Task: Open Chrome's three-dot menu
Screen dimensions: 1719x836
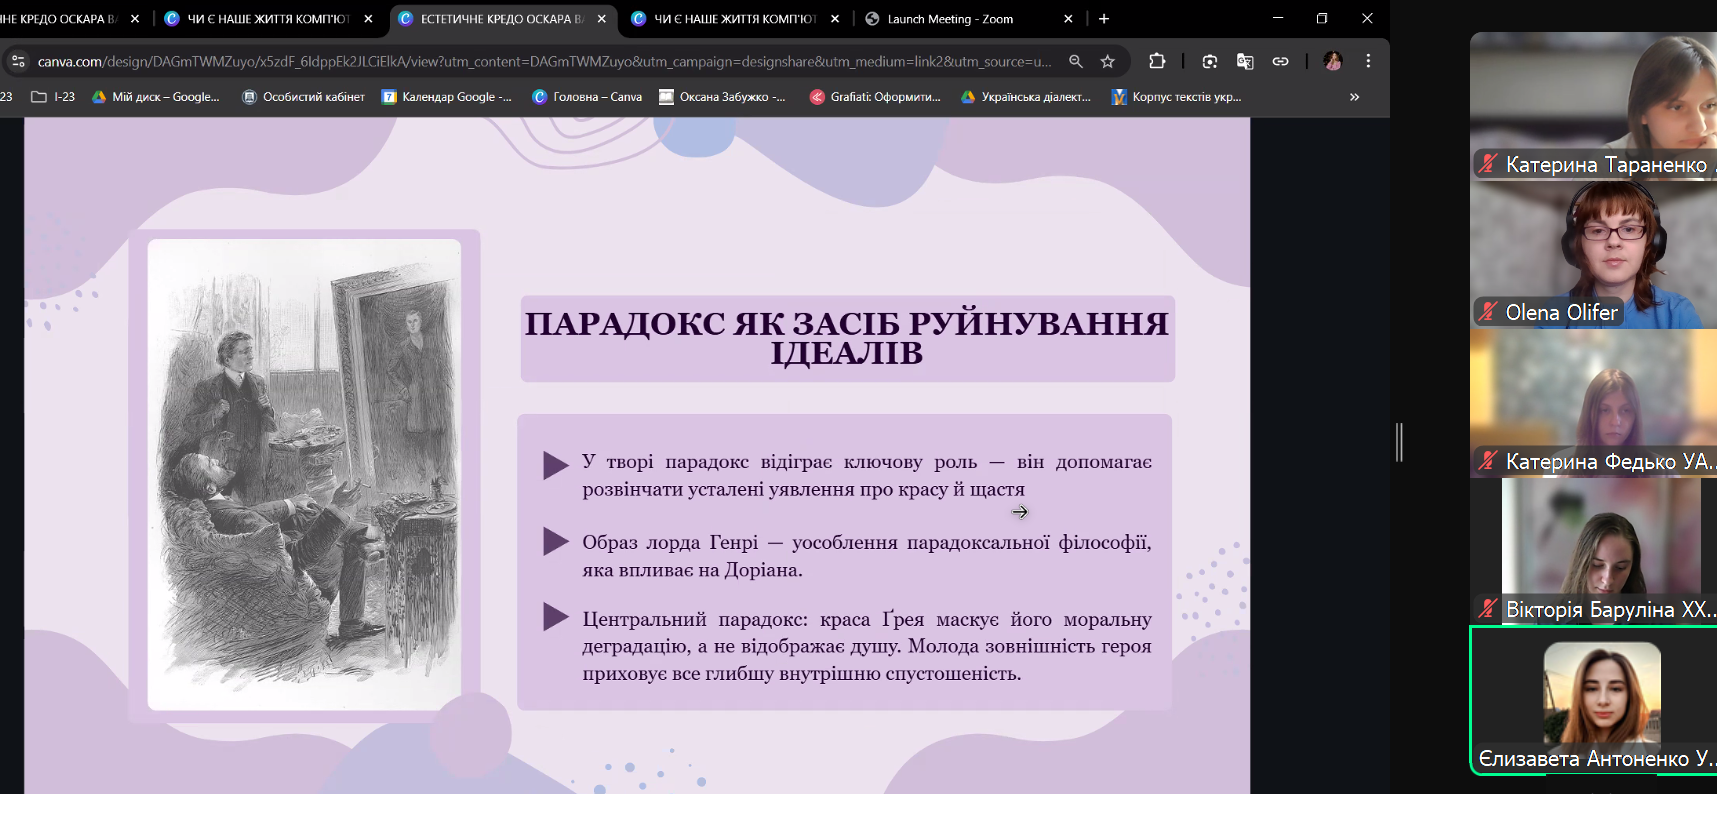Action: click(x=1368, y=62)
